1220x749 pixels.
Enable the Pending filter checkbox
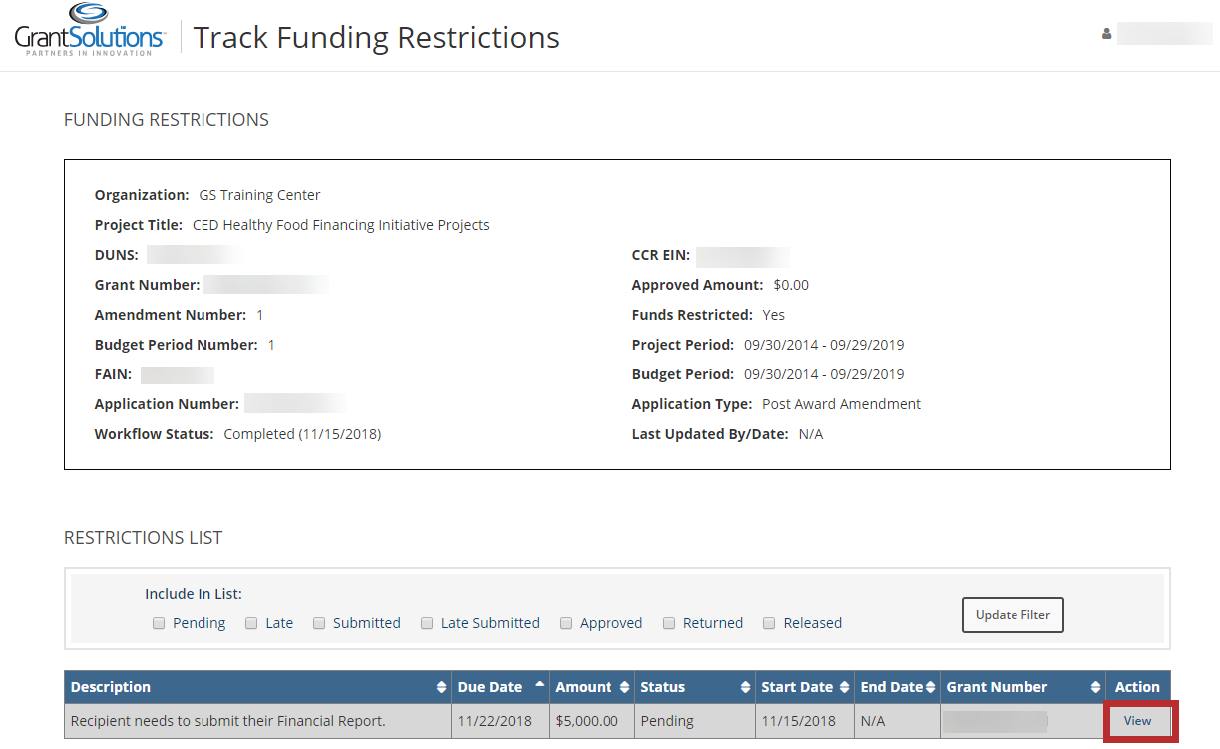tap(159, 623)
